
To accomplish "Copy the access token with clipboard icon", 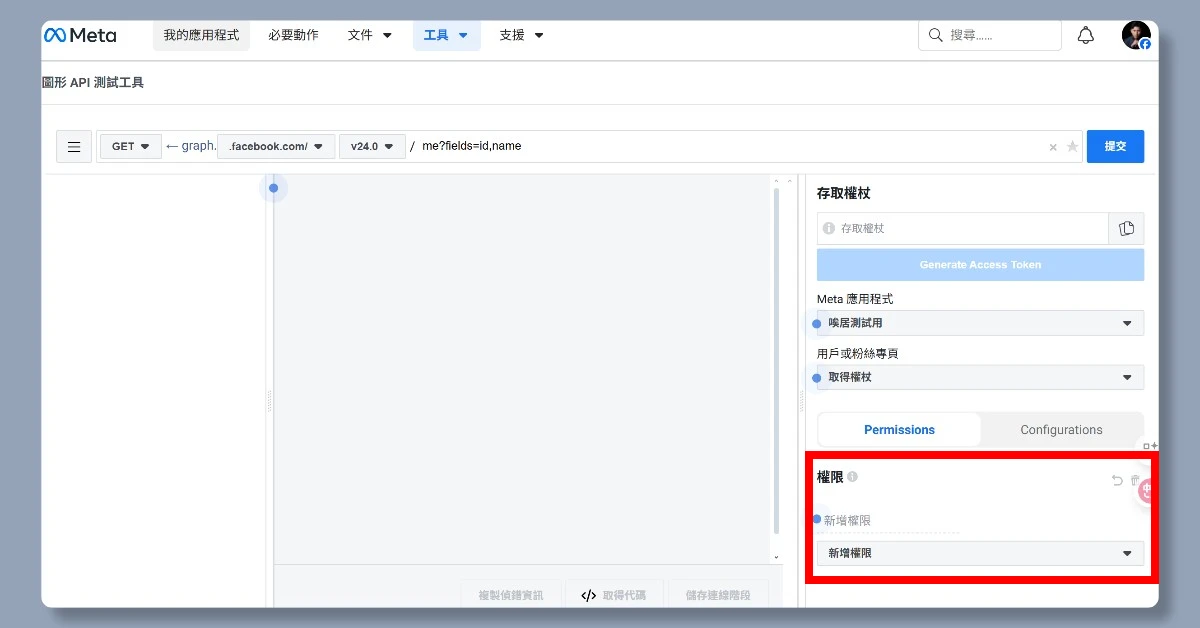I will coord(1126,228).
